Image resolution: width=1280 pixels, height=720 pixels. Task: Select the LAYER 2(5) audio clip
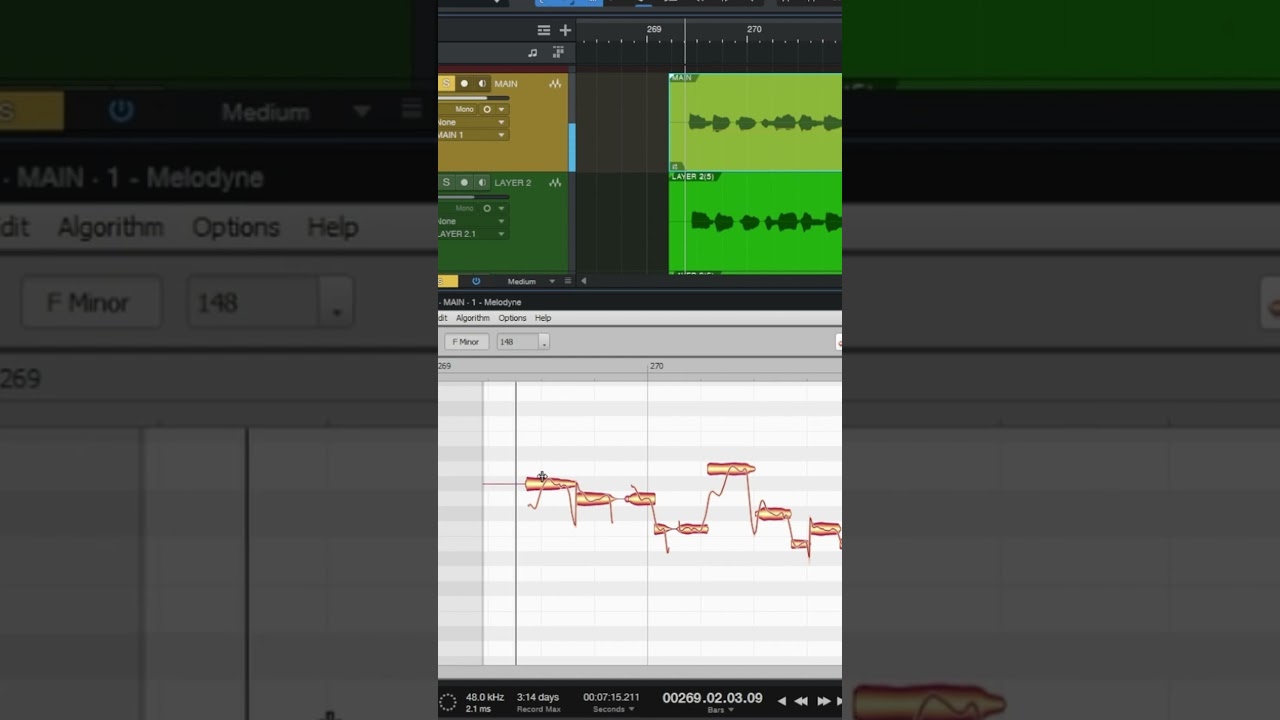[x=755, y=222]
